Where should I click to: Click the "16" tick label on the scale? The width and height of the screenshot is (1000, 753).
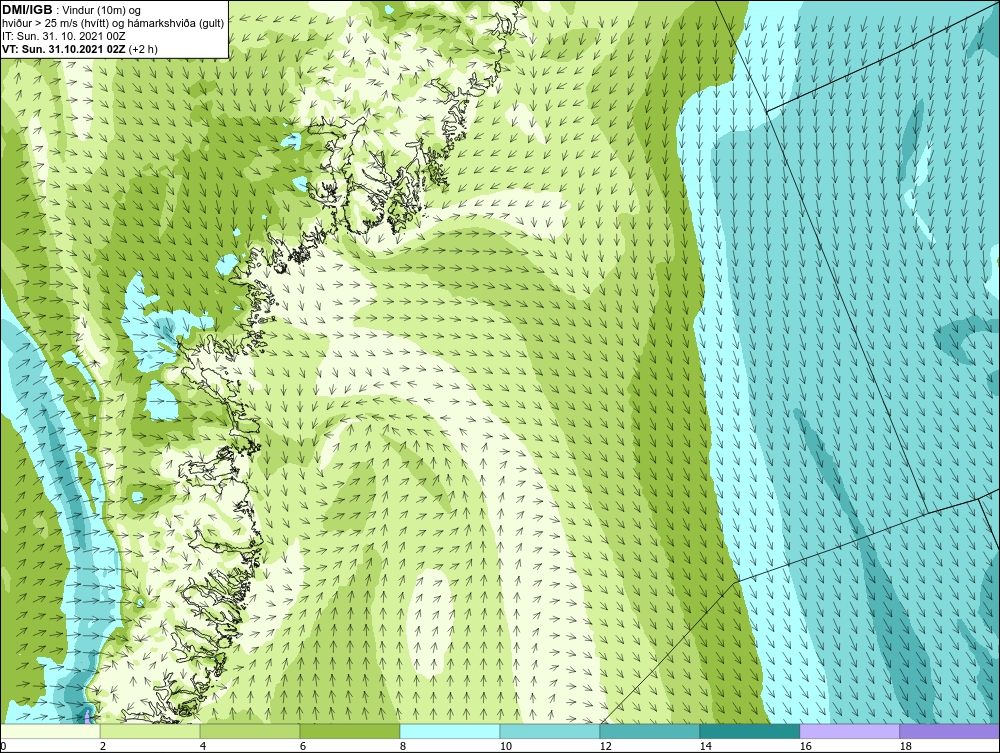point(805,746)
